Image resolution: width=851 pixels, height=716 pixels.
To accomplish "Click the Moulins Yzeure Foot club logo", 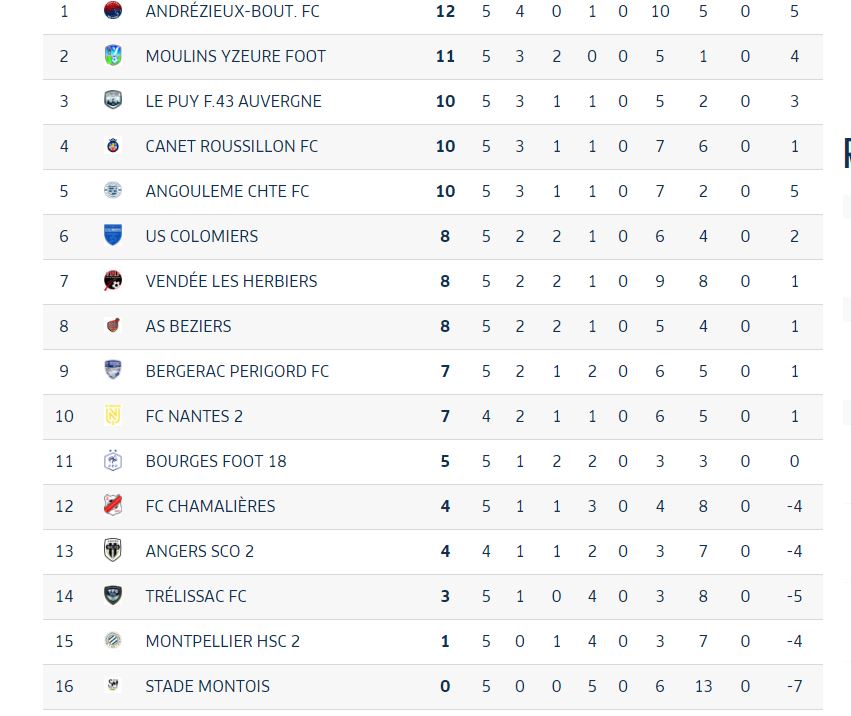I will tap(113, 55).
